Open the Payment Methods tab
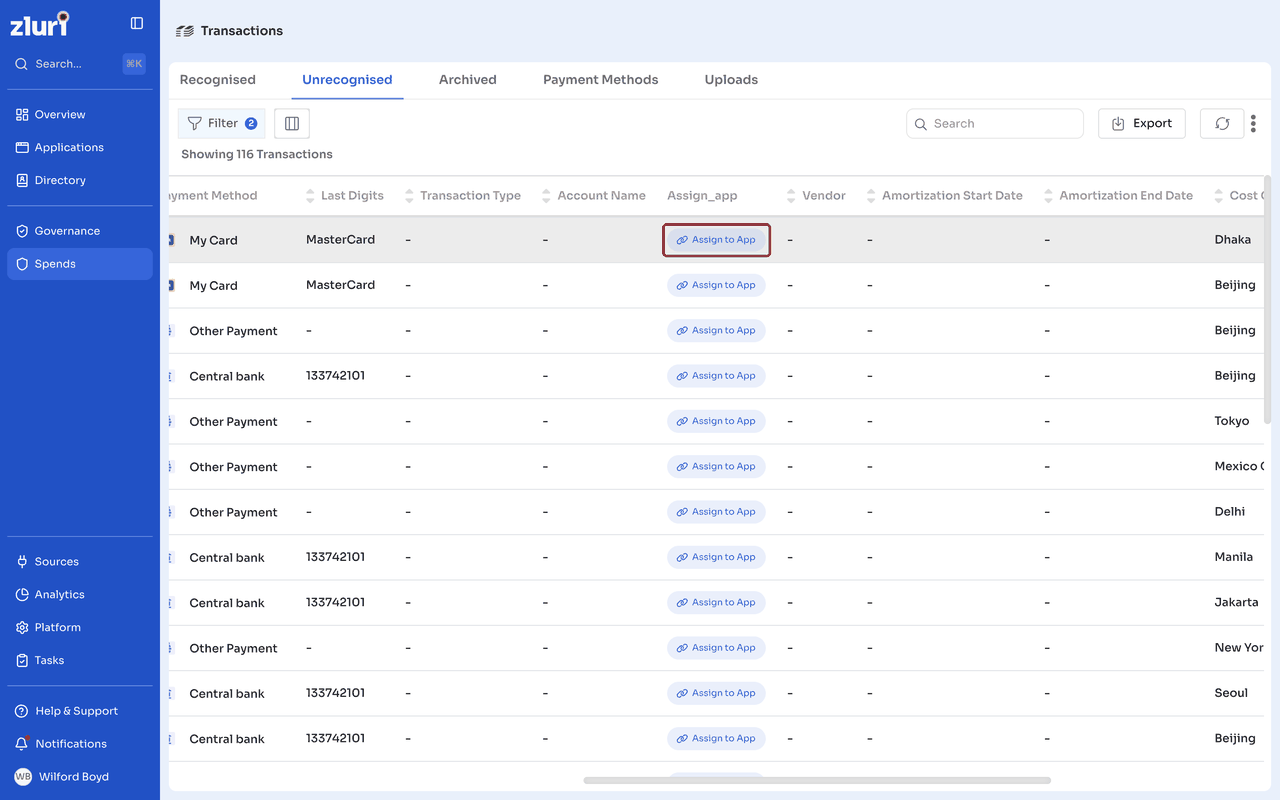Image resolution: width=1280 pixels, height=800 pixels. point(601,80)
